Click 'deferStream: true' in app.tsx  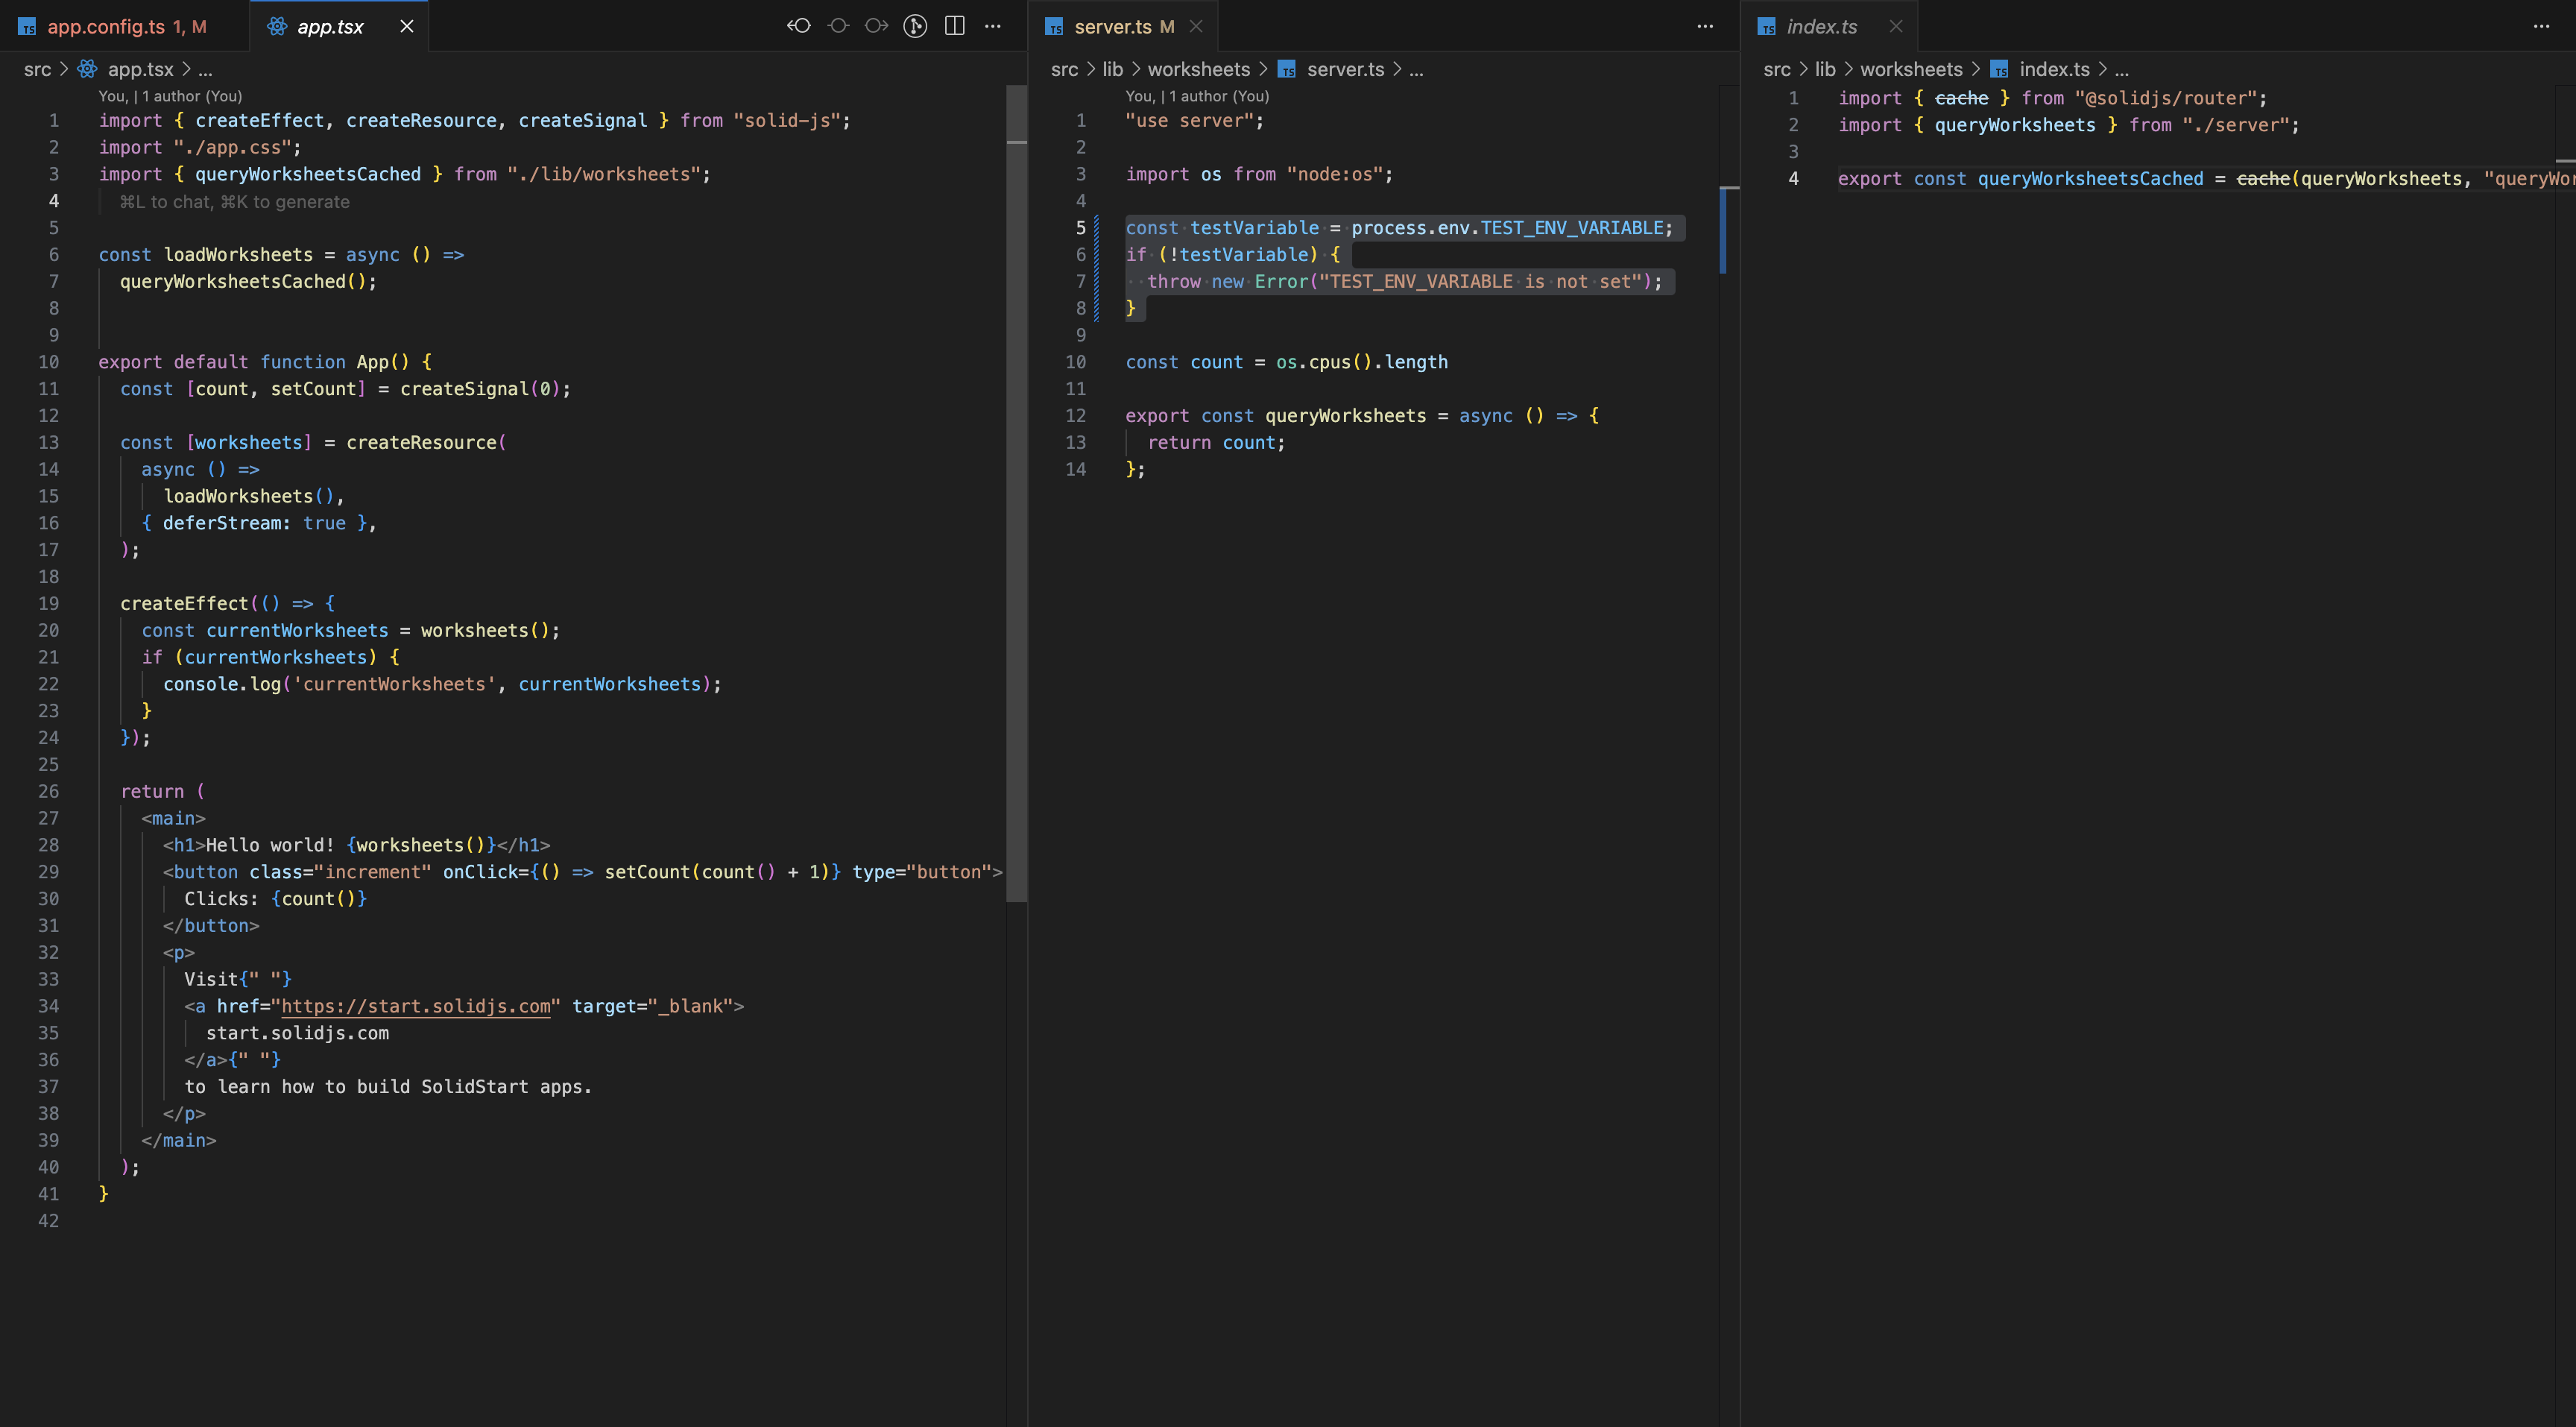click(254, 523)
